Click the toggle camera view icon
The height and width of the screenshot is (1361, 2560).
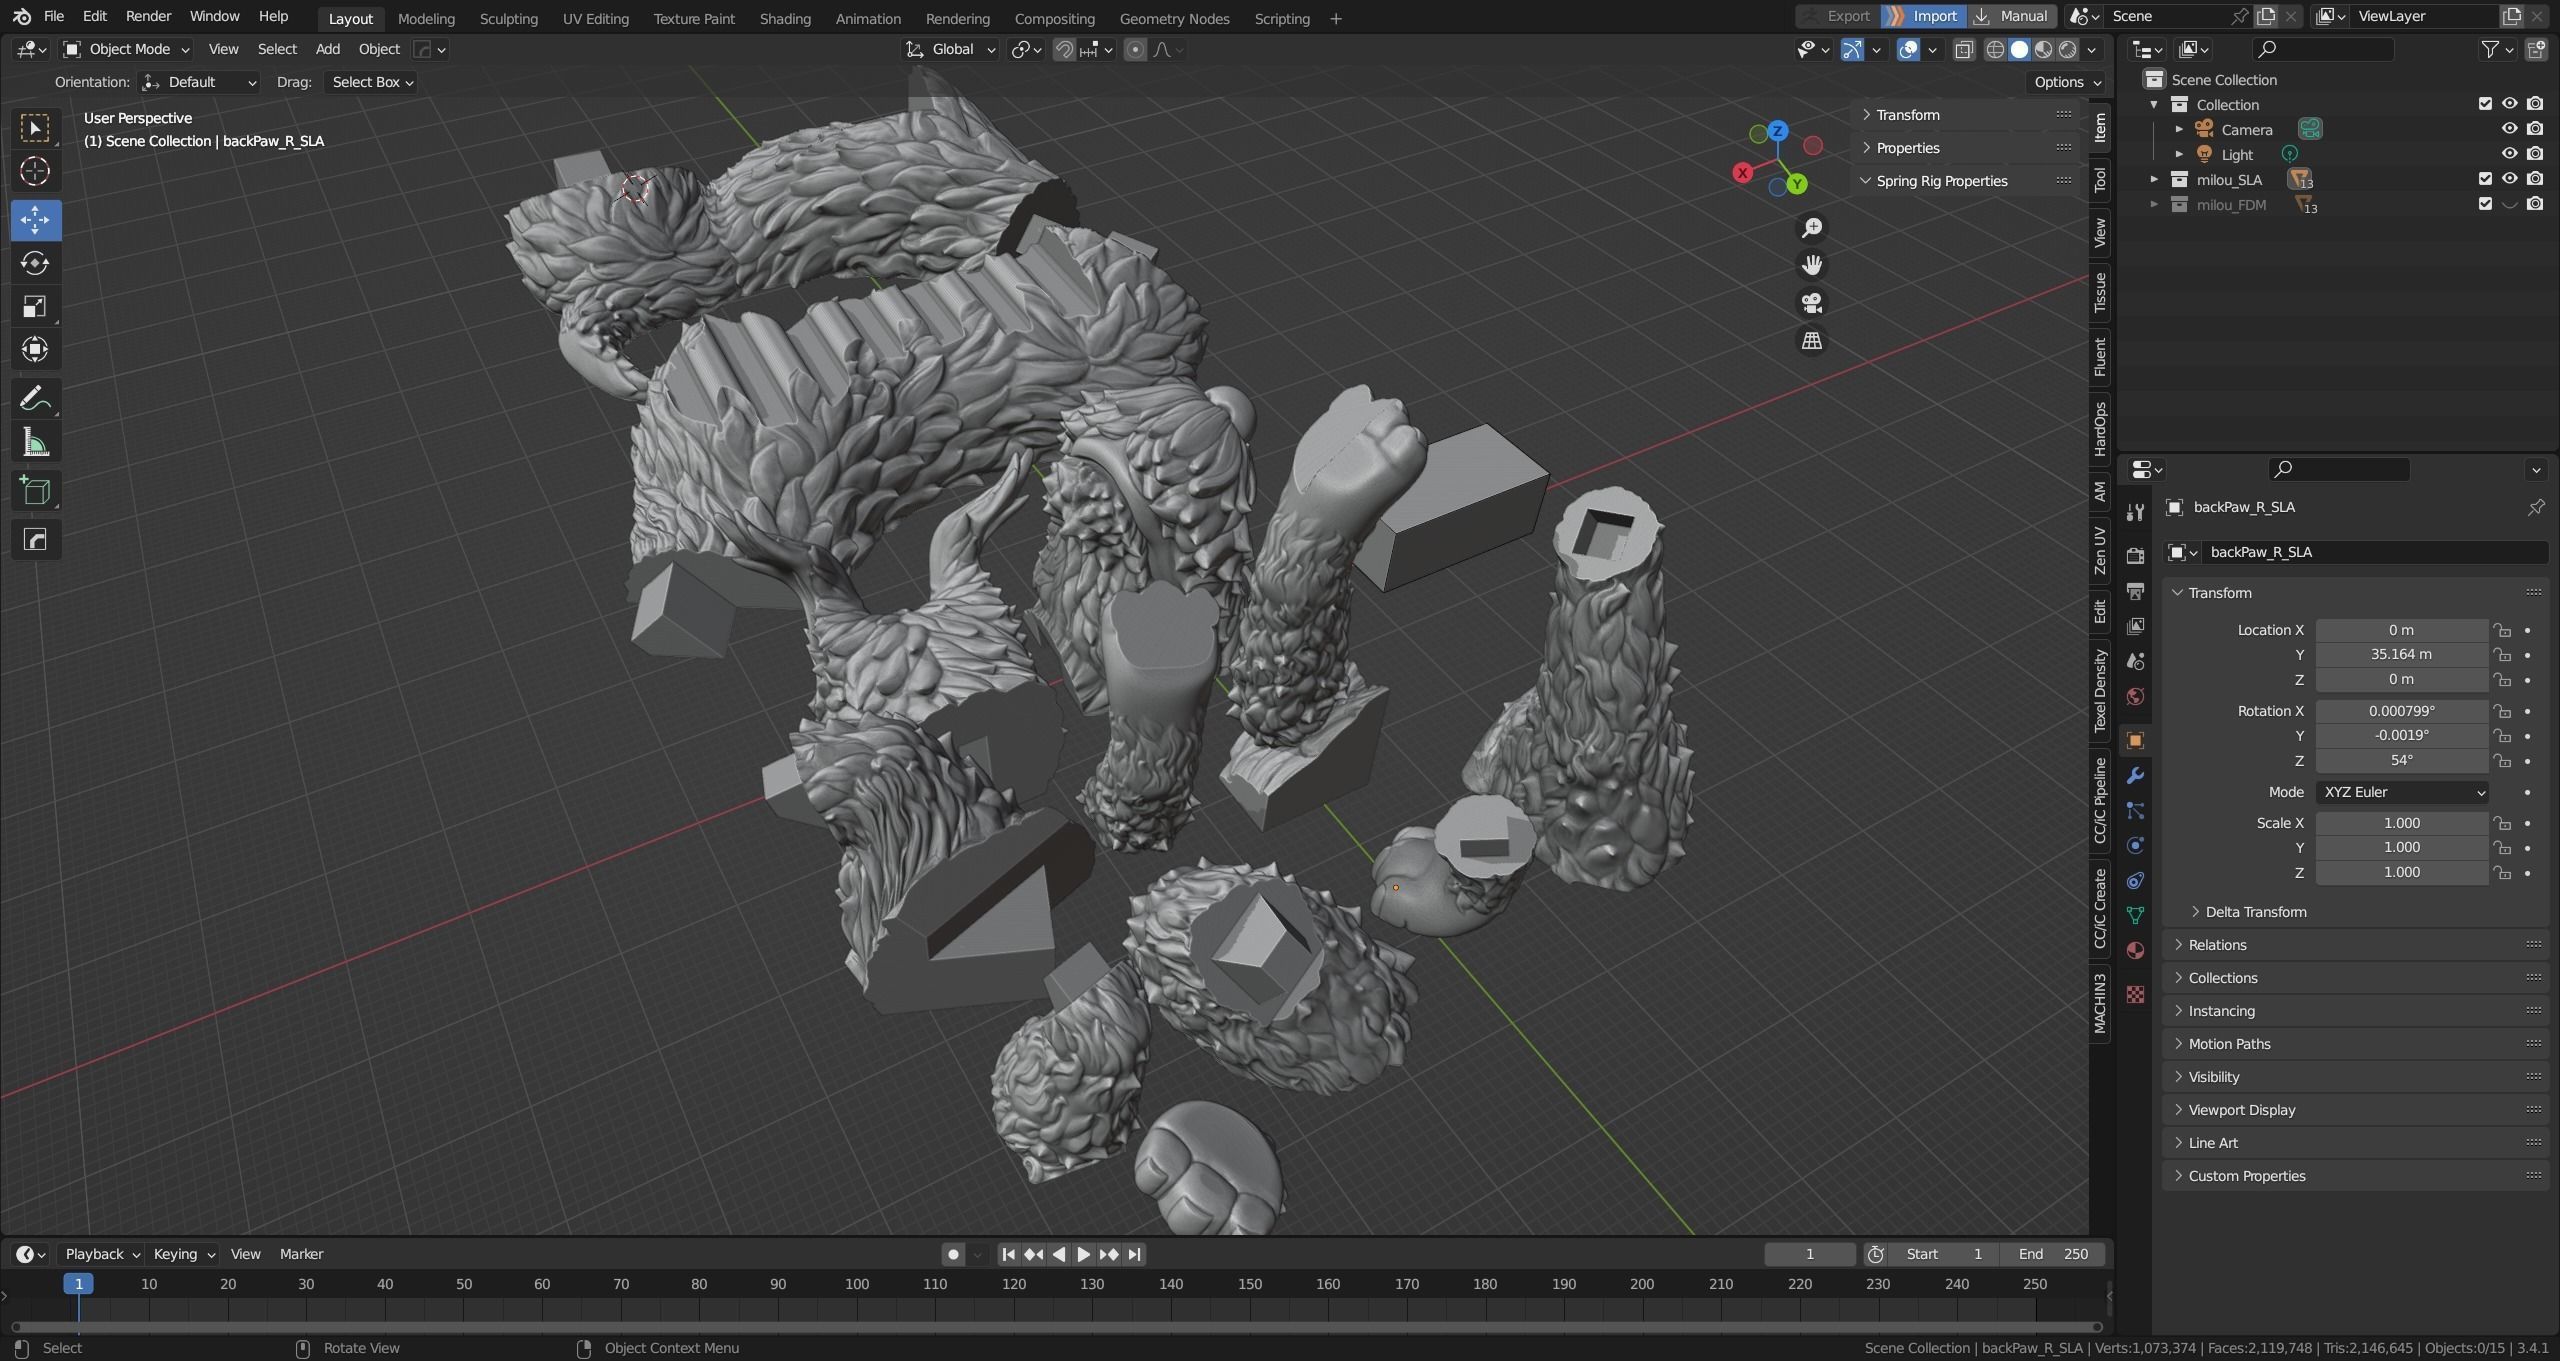[1811, 303]
